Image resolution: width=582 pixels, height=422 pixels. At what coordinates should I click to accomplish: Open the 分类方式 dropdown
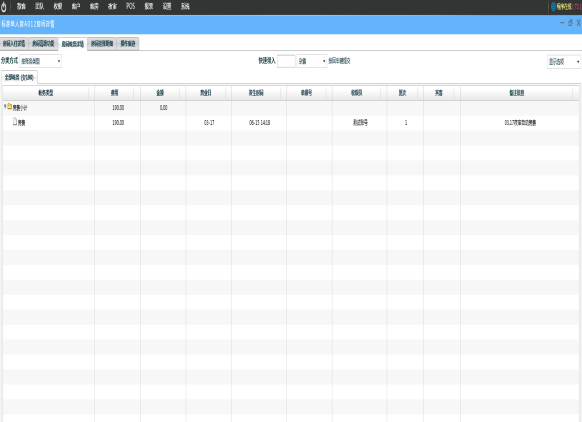point(40,61)
